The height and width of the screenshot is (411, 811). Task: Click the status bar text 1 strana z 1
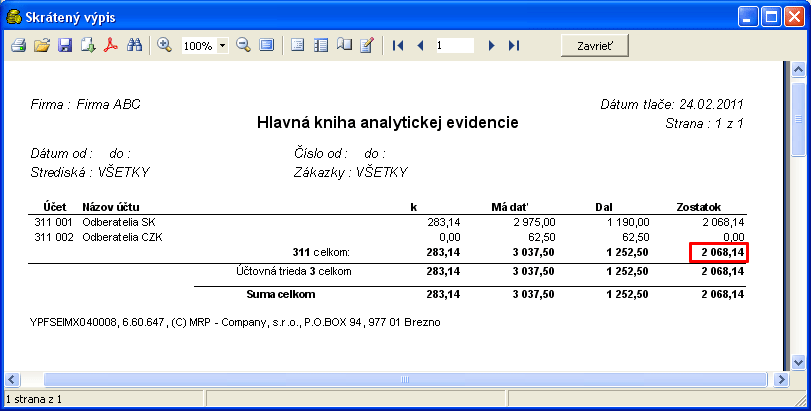34,399
